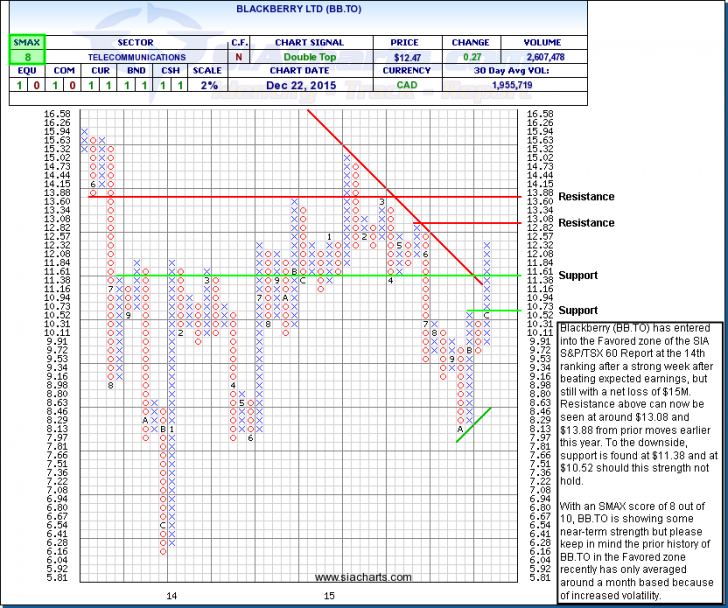The height and width of the screenshot is (608, 728).
Task: Click the Support label at 10.52
Action: [x=578, y=311]
